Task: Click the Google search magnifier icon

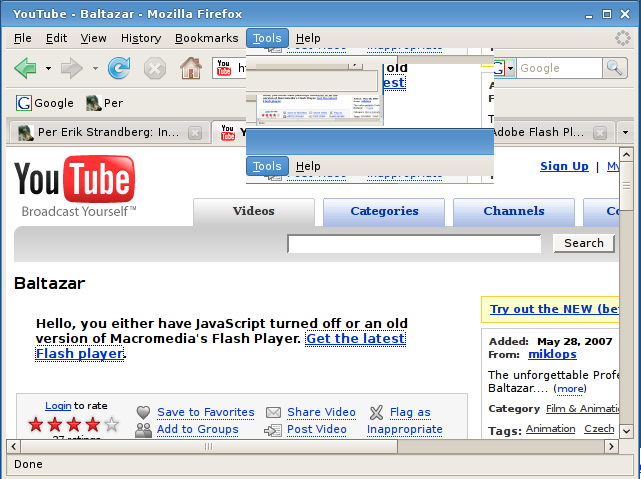Action: coord(614,68)
